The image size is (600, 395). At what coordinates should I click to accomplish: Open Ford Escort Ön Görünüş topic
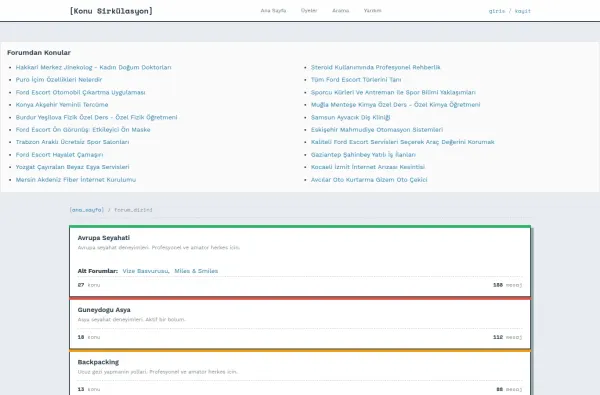coord(83,130)
